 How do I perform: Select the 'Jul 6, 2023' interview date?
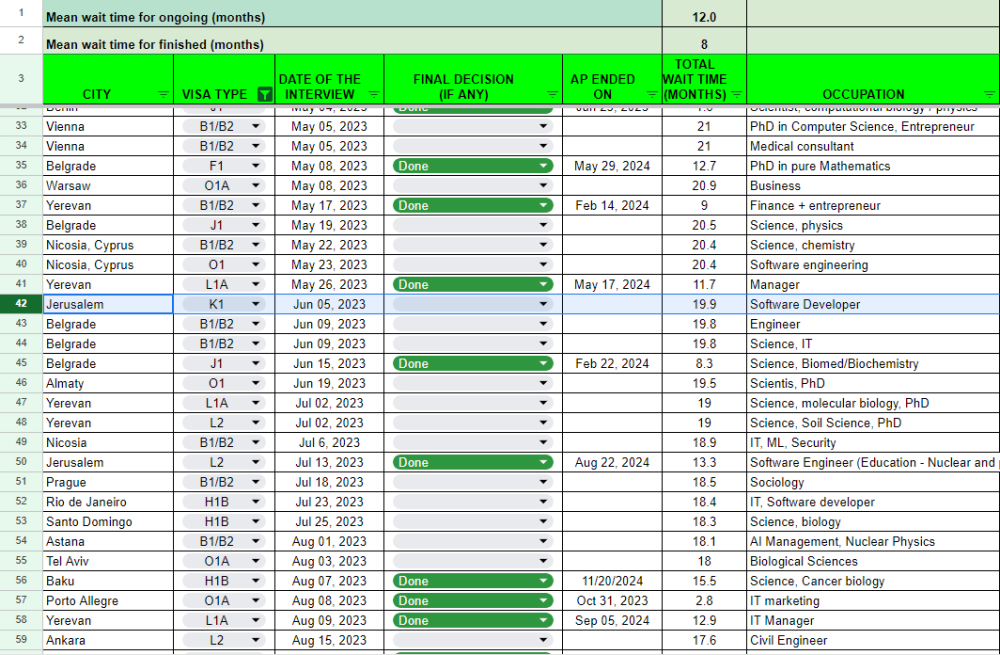coord(329,443)
